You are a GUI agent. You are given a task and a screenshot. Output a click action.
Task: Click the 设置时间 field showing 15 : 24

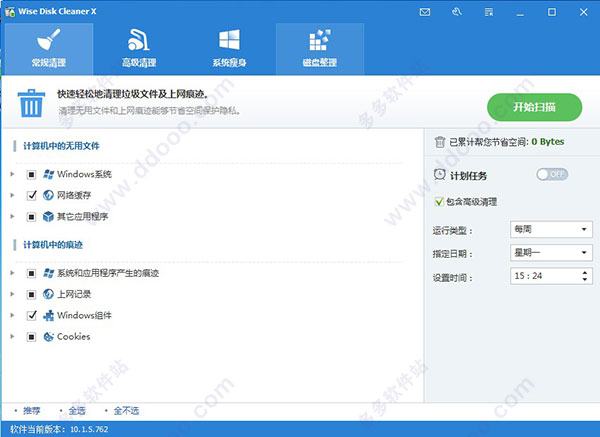(551, 276)
